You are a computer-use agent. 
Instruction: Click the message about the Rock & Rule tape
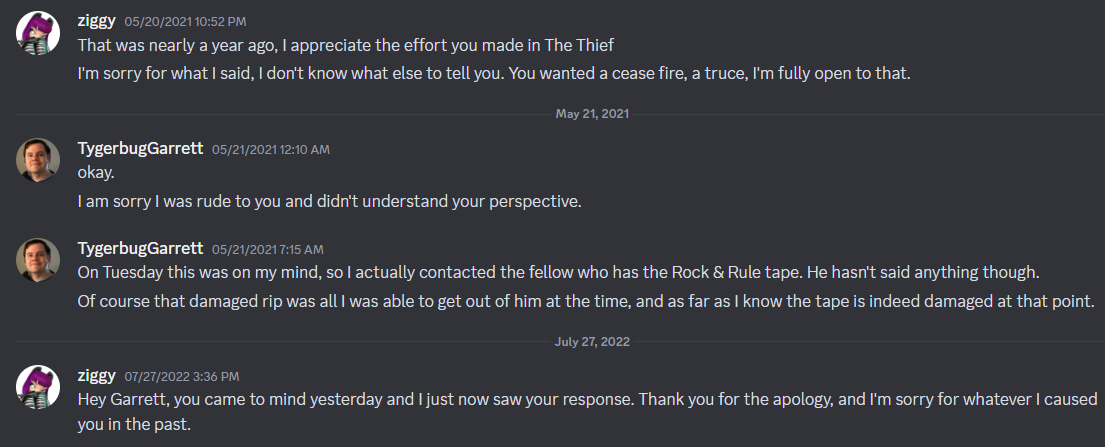coord(563,272)
